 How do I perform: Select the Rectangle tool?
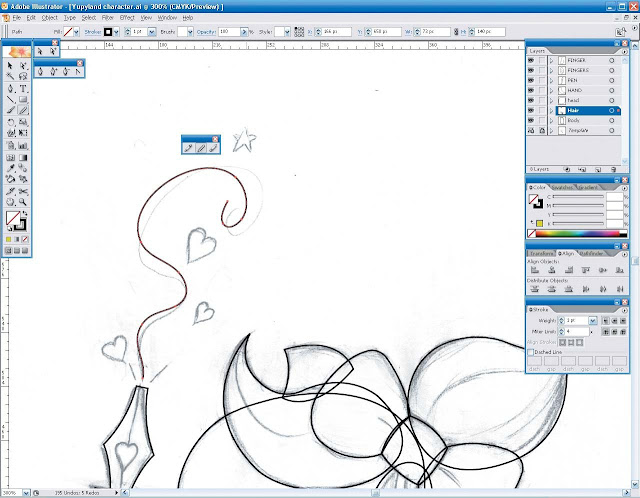pyautogui.click(x=23, y=99)
